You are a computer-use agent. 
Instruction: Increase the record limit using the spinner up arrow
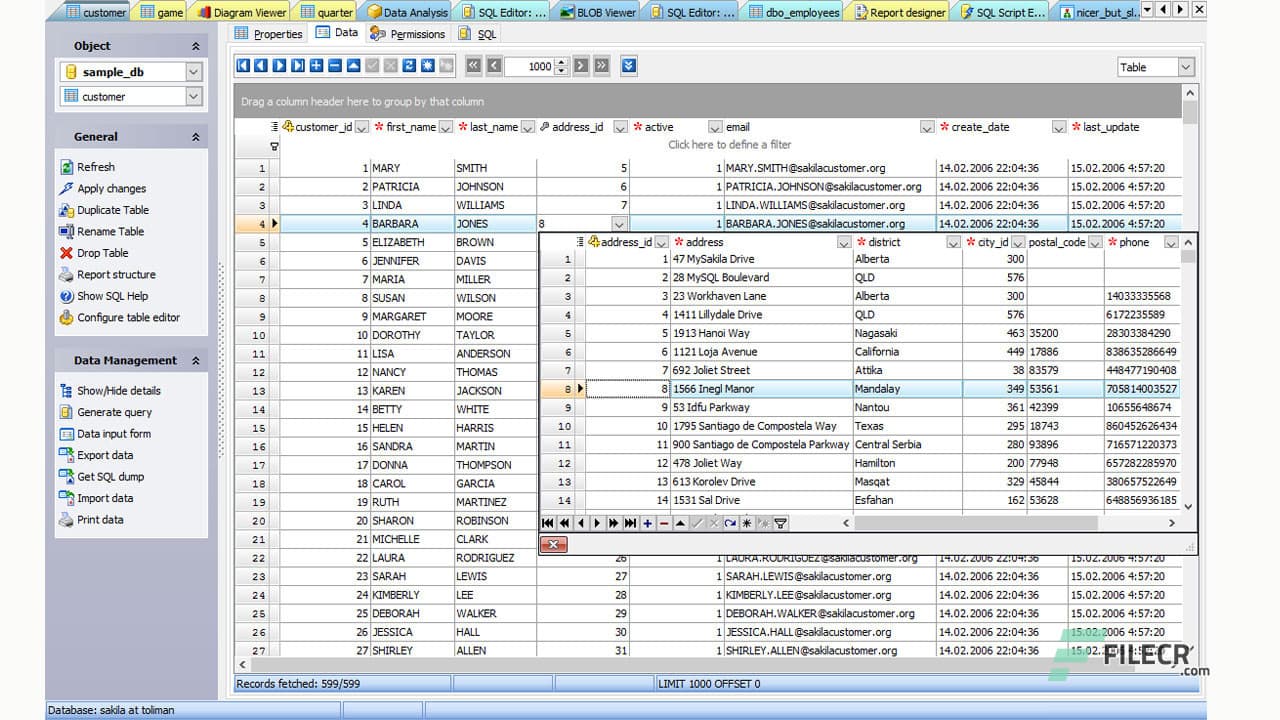[x=560, y=62]
